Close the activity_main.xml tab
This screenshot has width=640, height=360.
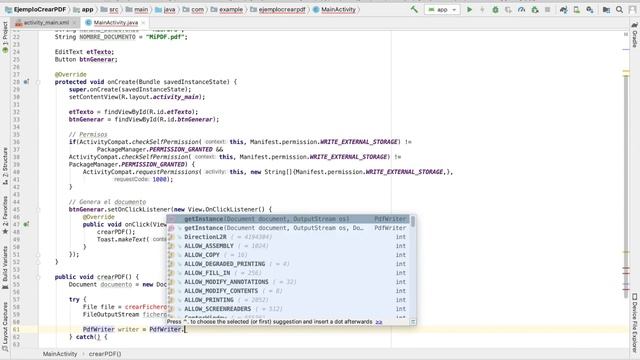74,23
